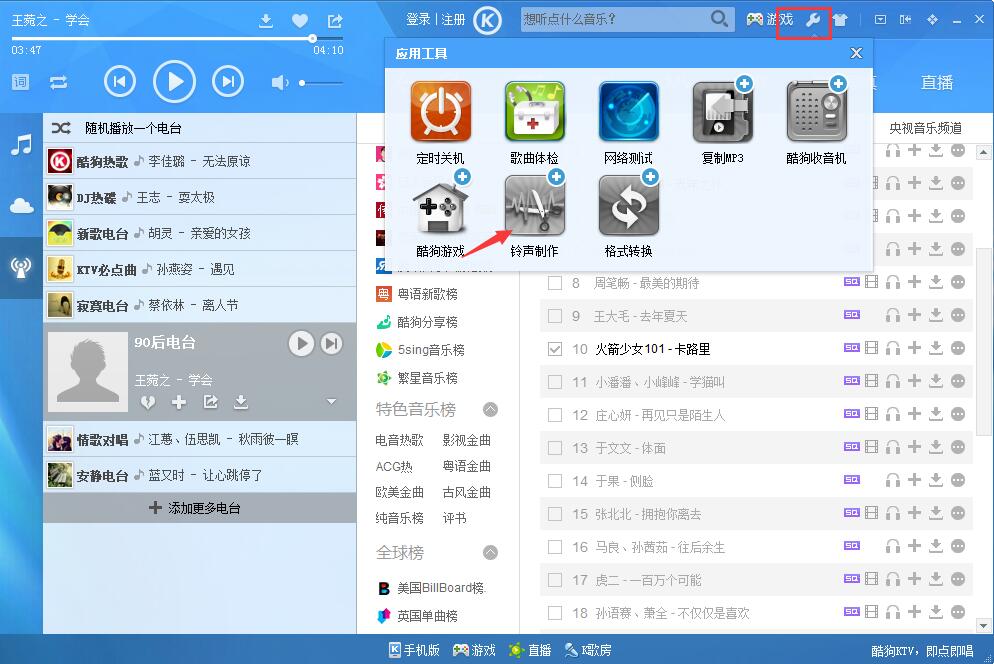
Task: Open the 复制MP3 copy tool
Action: (x=722, y=112)
